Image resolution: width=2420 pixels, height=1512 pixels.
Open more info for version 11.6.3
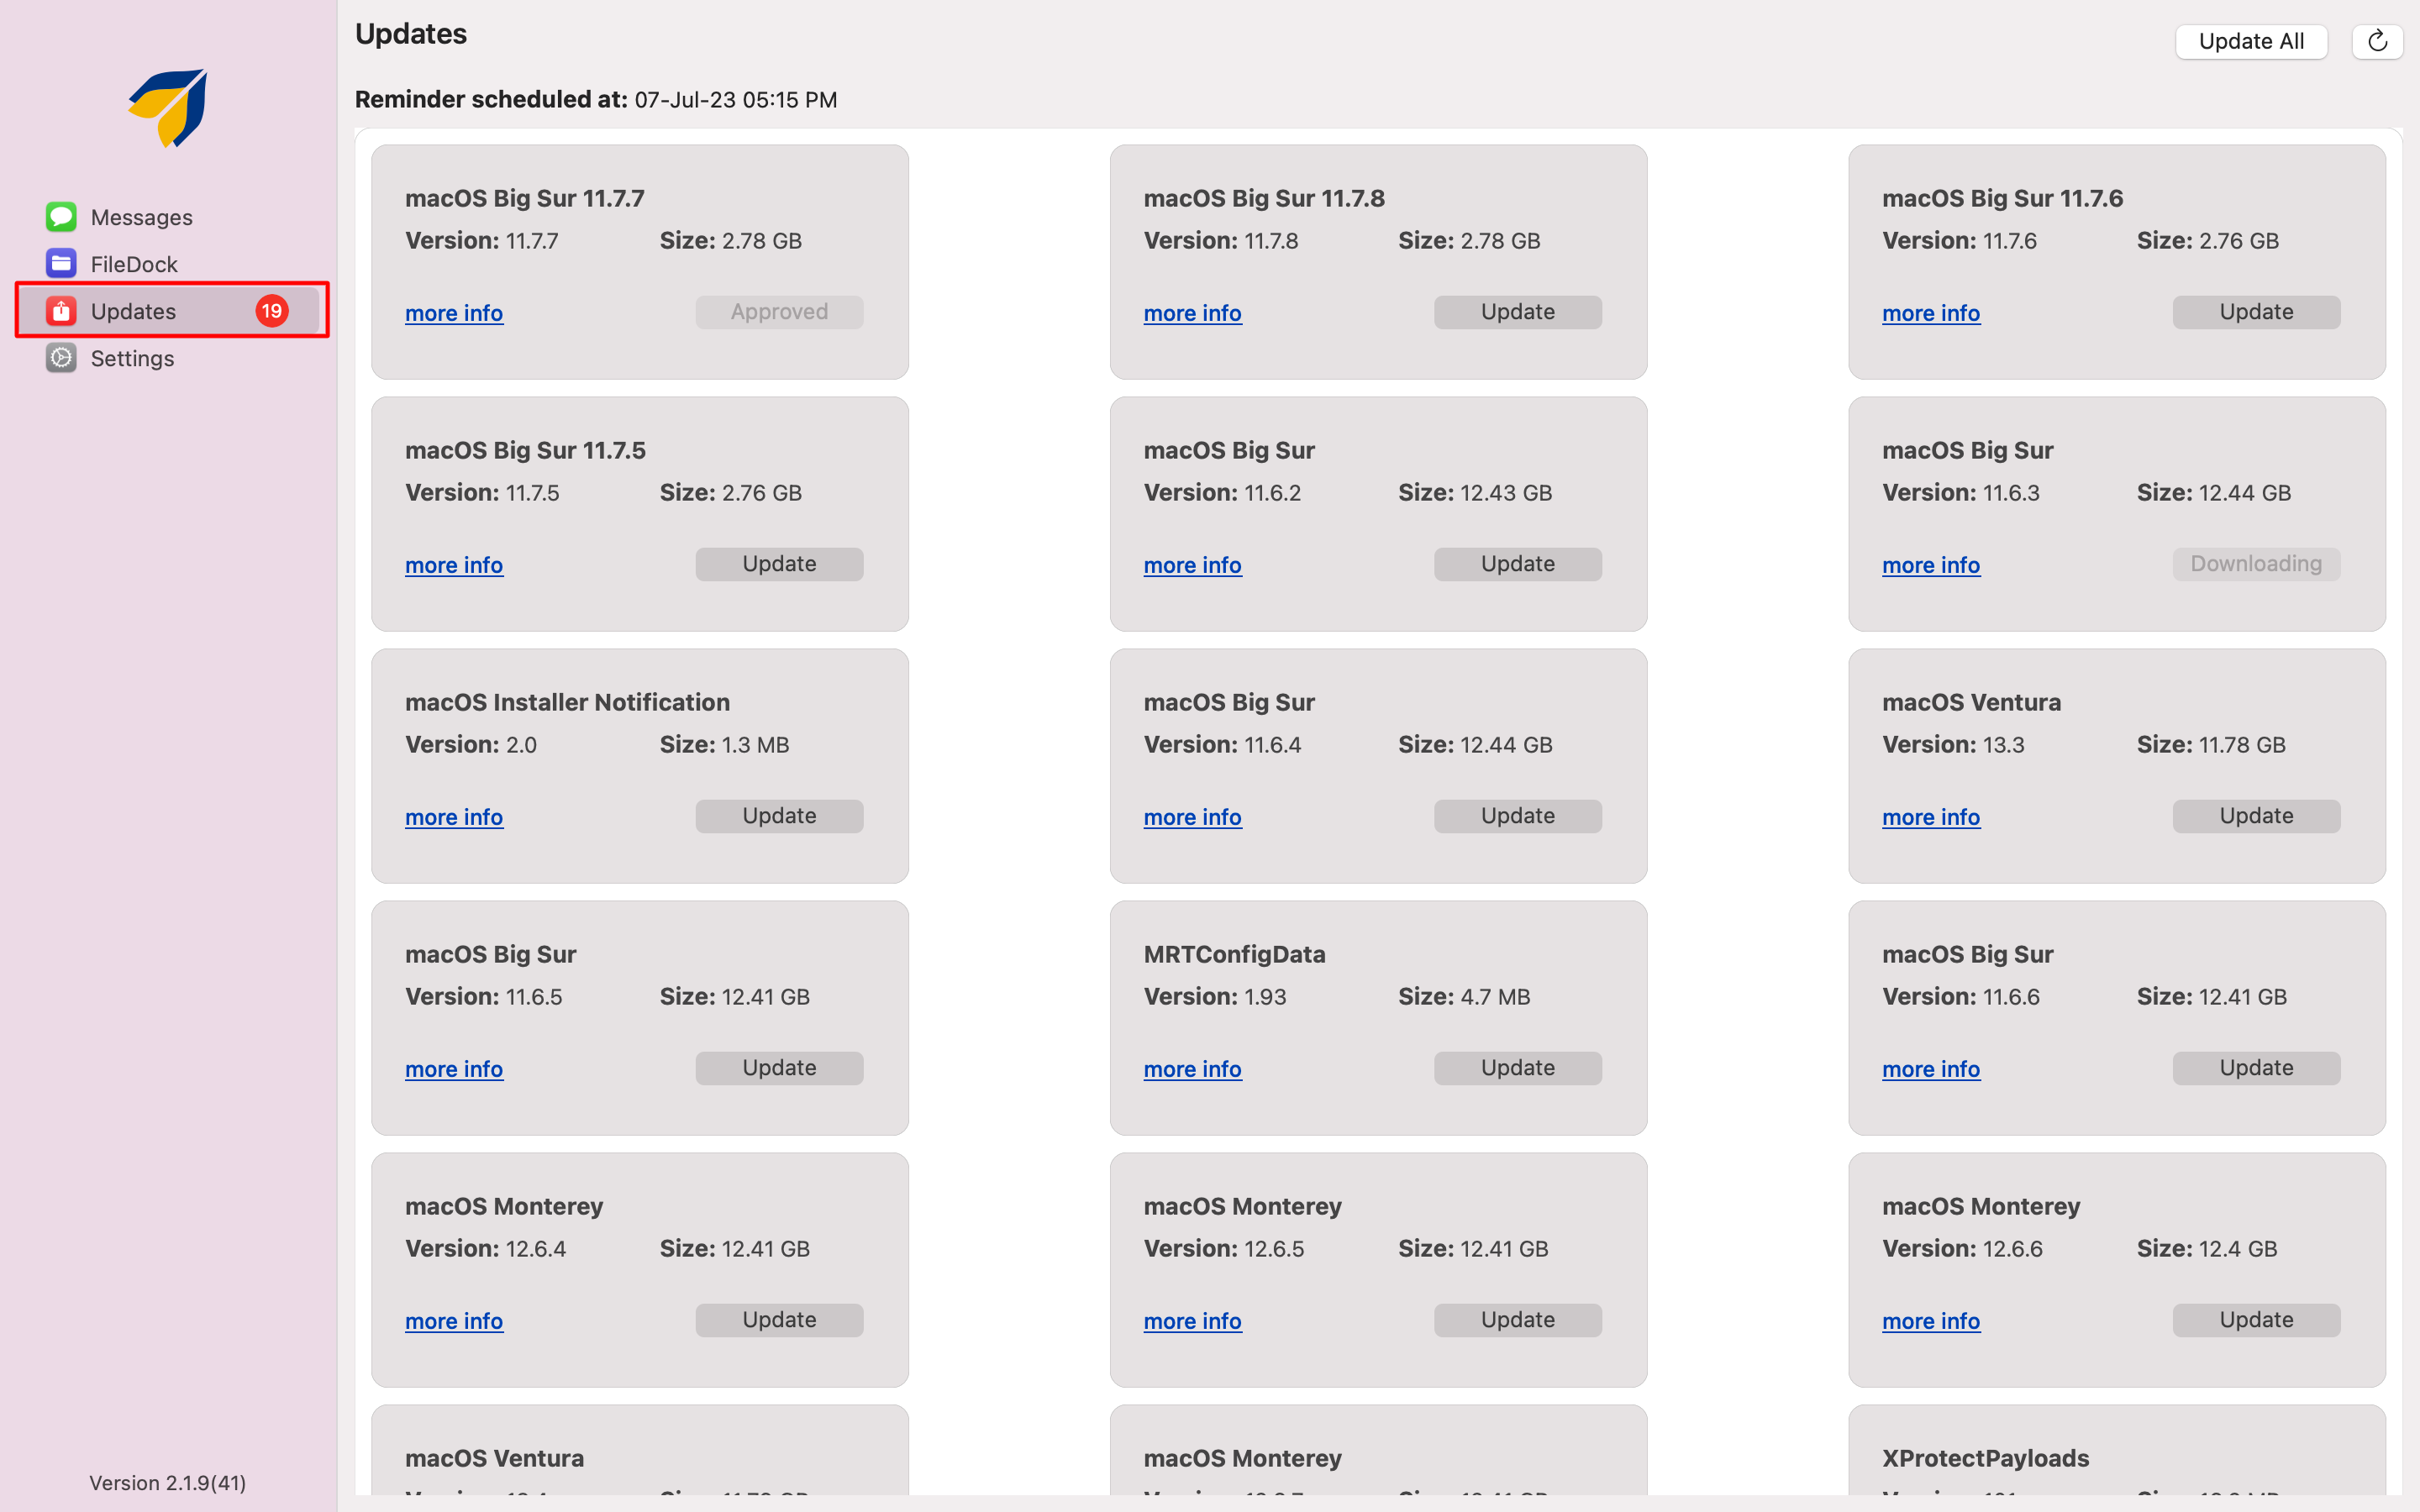point(1931,565)
